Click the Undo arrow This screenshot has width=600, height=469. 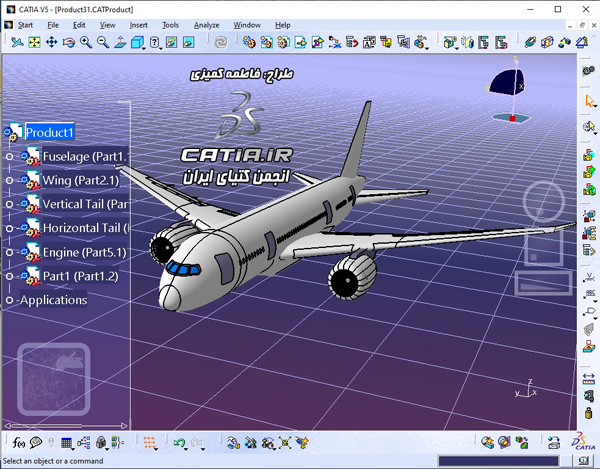(x=179, y=443)
